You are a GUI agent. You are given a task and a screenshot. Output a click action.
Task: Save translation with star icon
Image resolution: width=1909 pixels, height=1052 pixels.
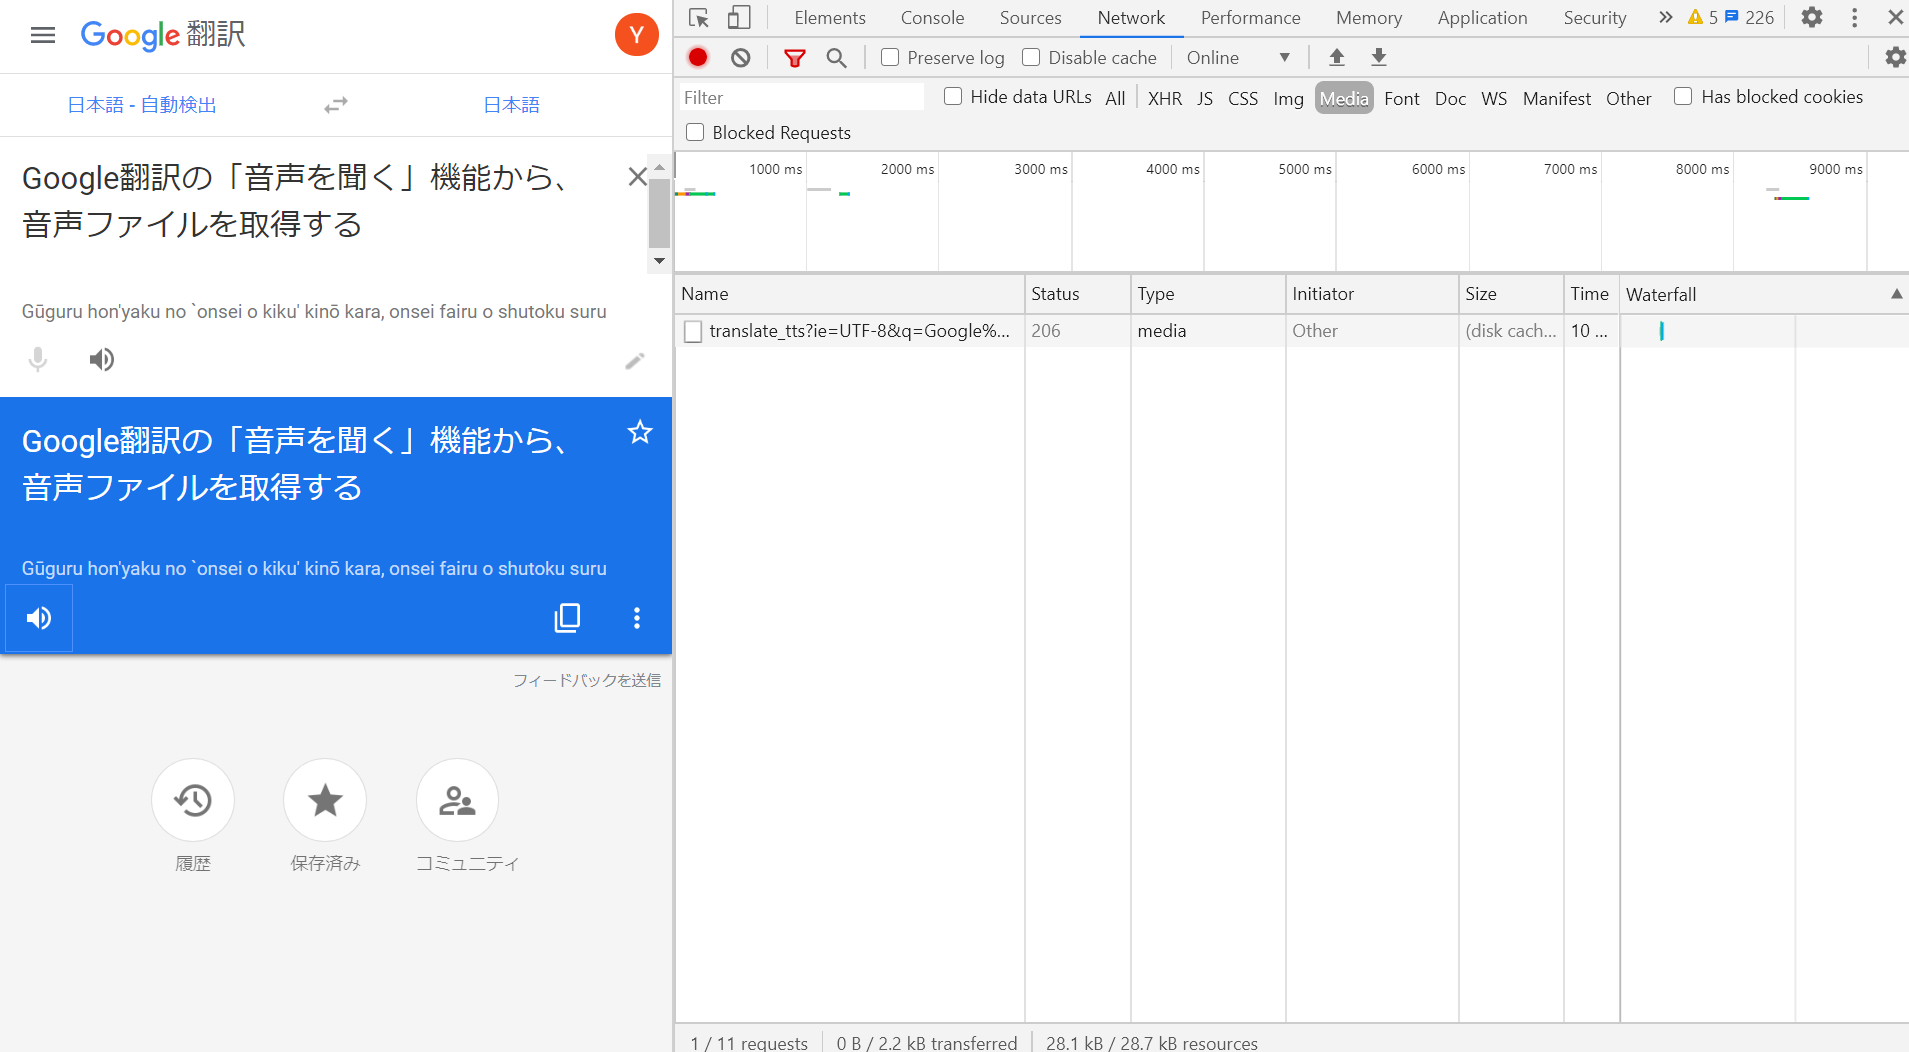coord(640,432)
